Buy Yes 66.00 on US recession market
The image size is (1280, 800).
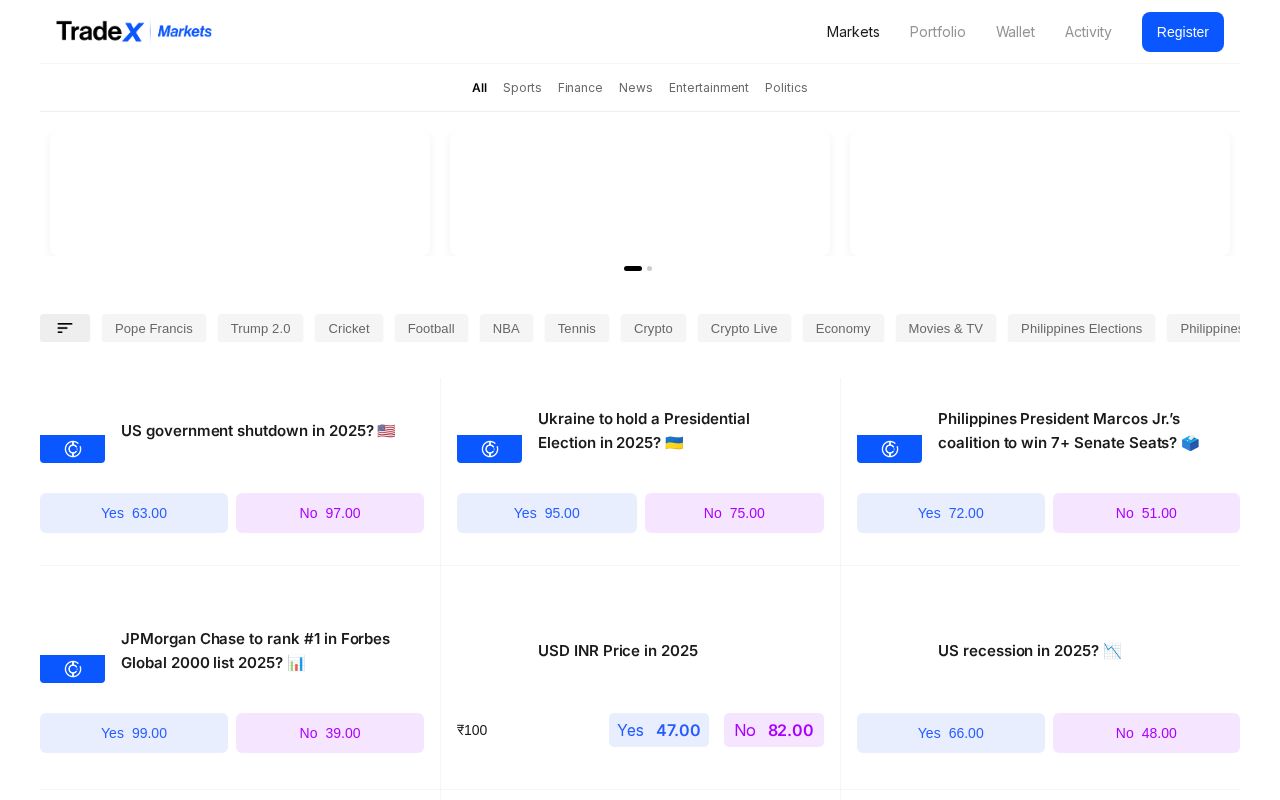951,733
